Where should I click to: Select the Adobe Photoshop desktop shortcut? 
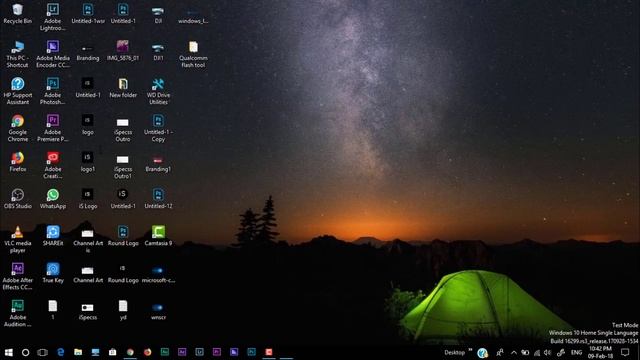click(x=53, y=91)
